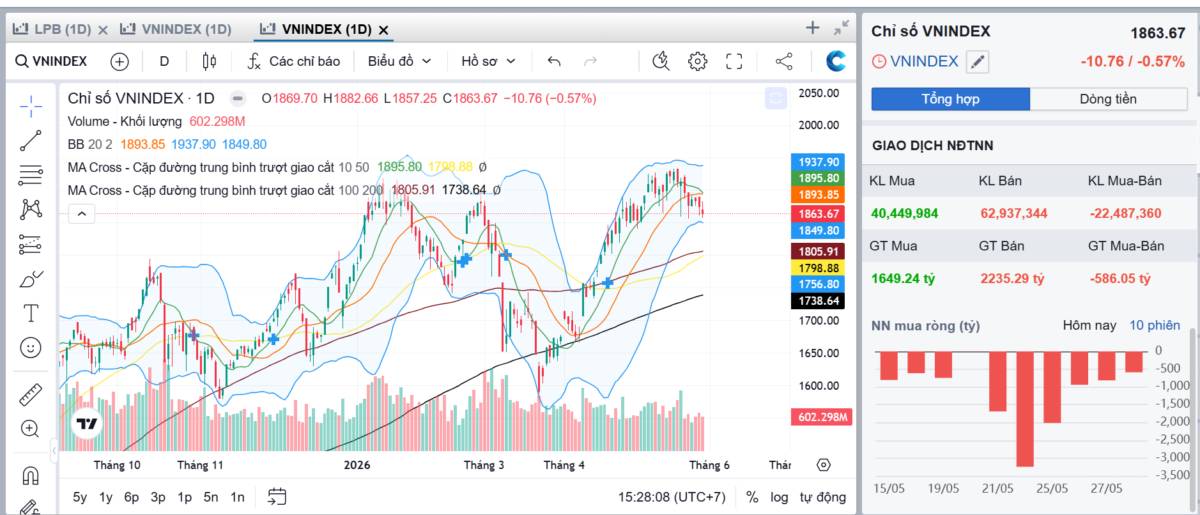Change the D time interval

[164, 61]
